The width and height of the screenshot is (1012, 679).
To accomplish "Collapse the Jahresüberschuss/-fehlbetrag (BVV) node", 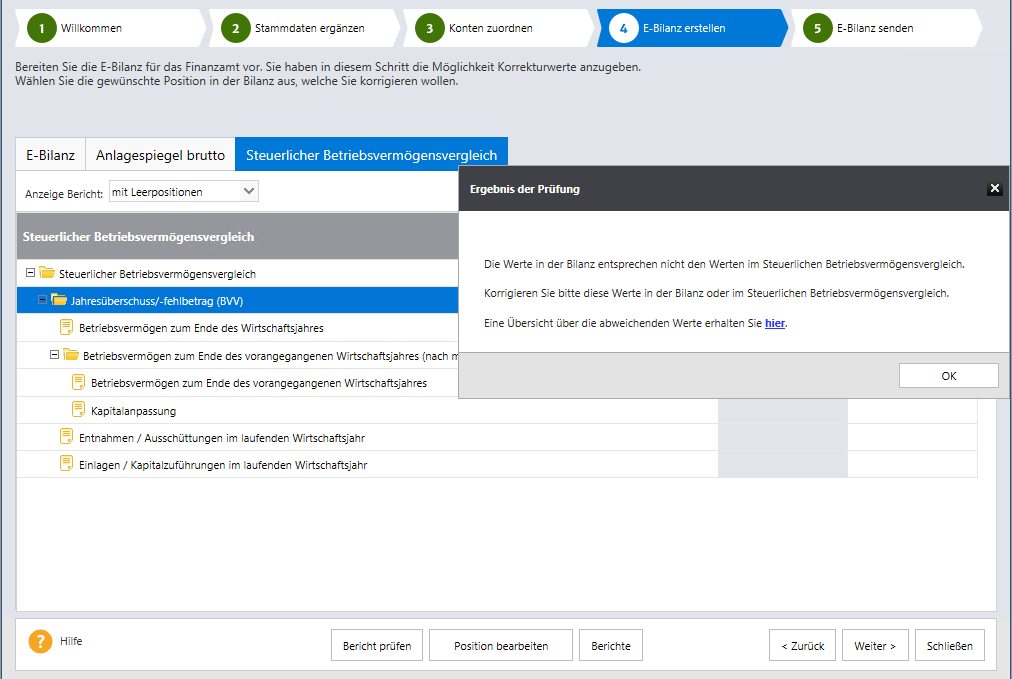I will tap(42, 300).
